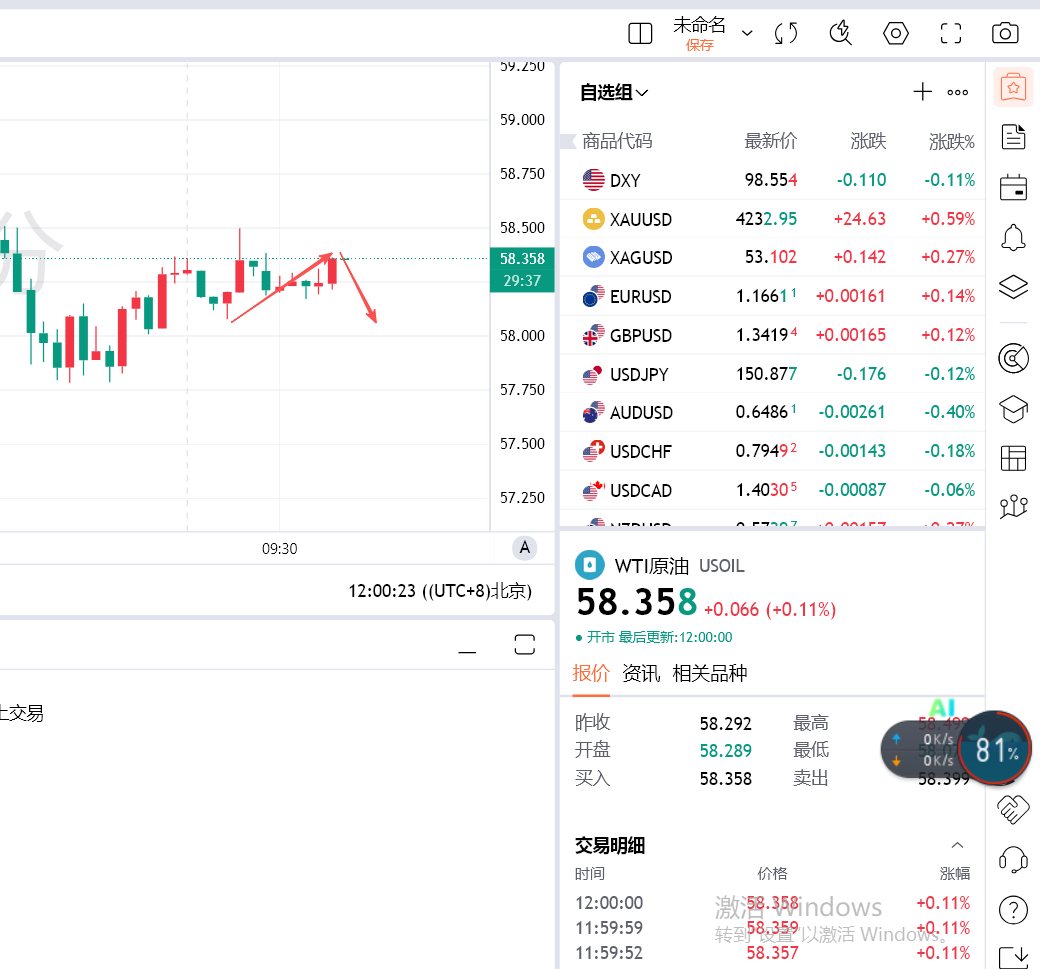Image resolution: width=1040 pixels, height=969 pixels.
Task: Open chart settings hexagon icon
Action: click(x=895, y=34)
